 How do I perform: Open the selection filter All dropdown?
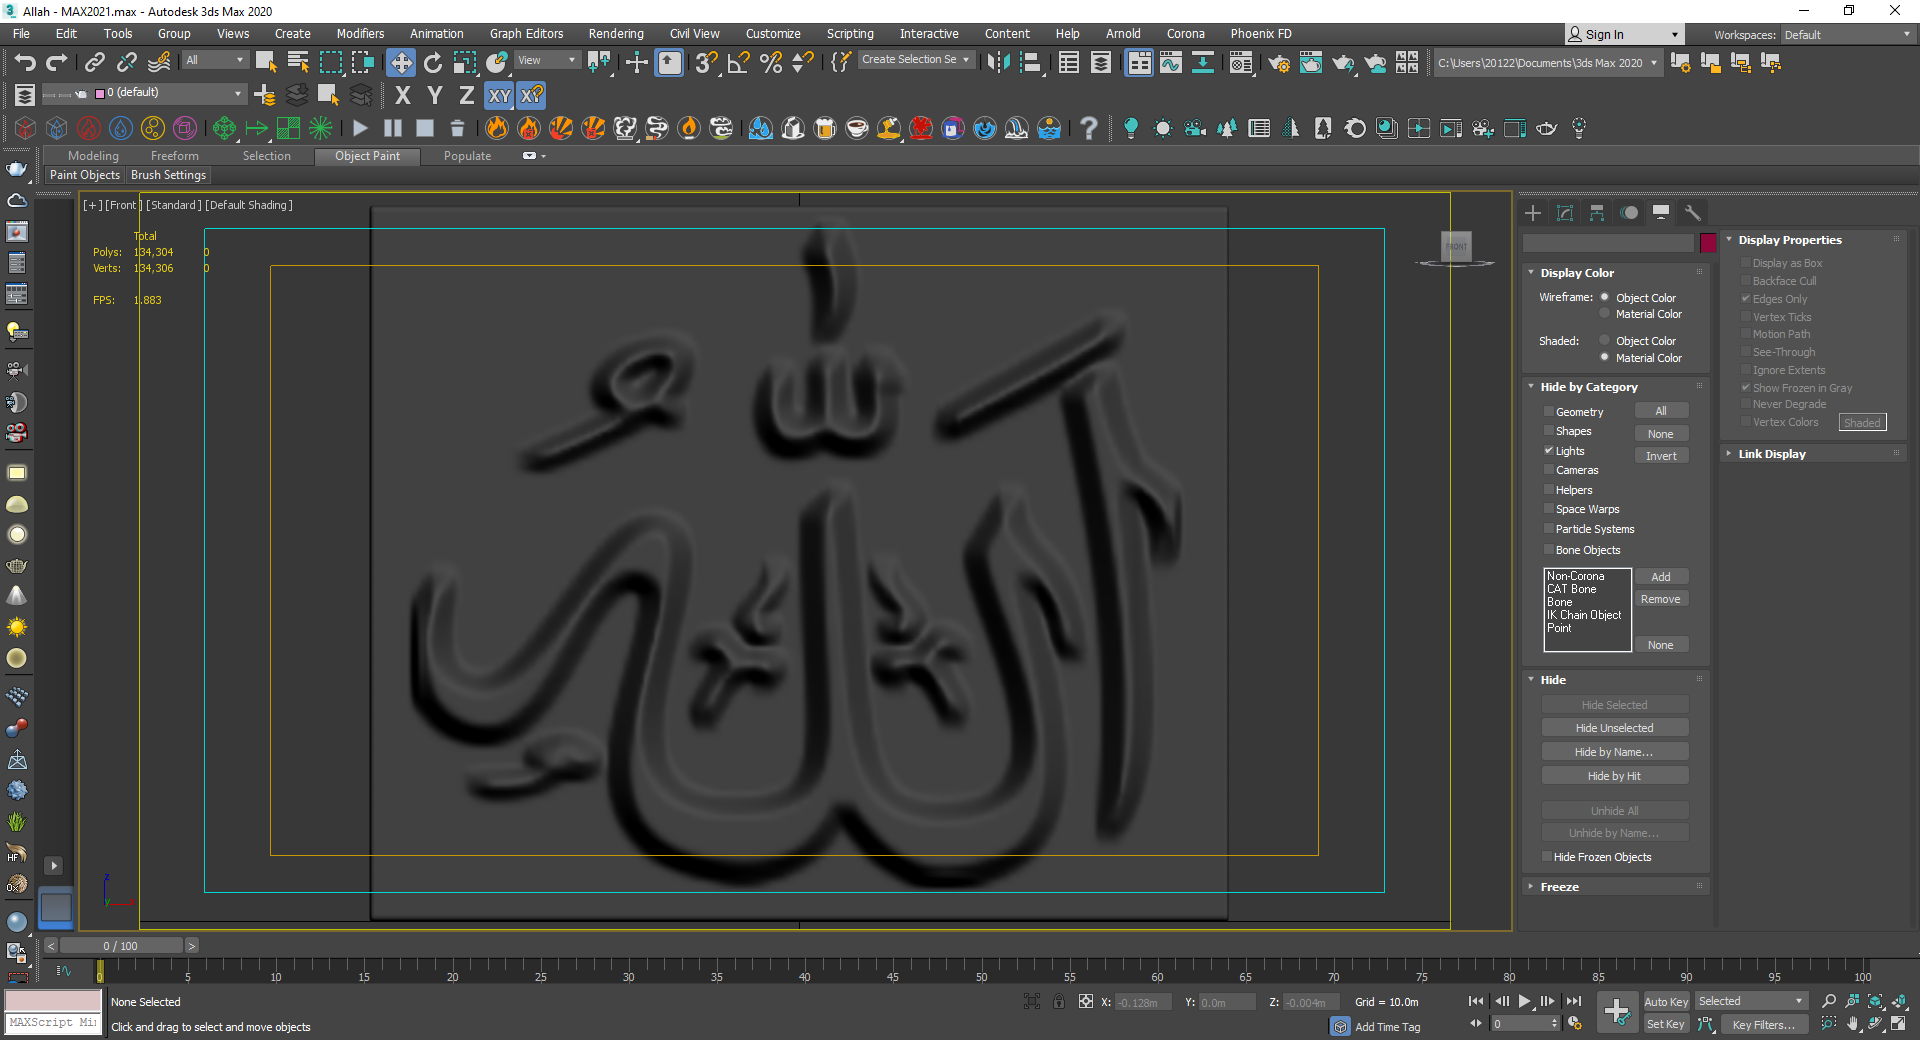pos(214,60)
